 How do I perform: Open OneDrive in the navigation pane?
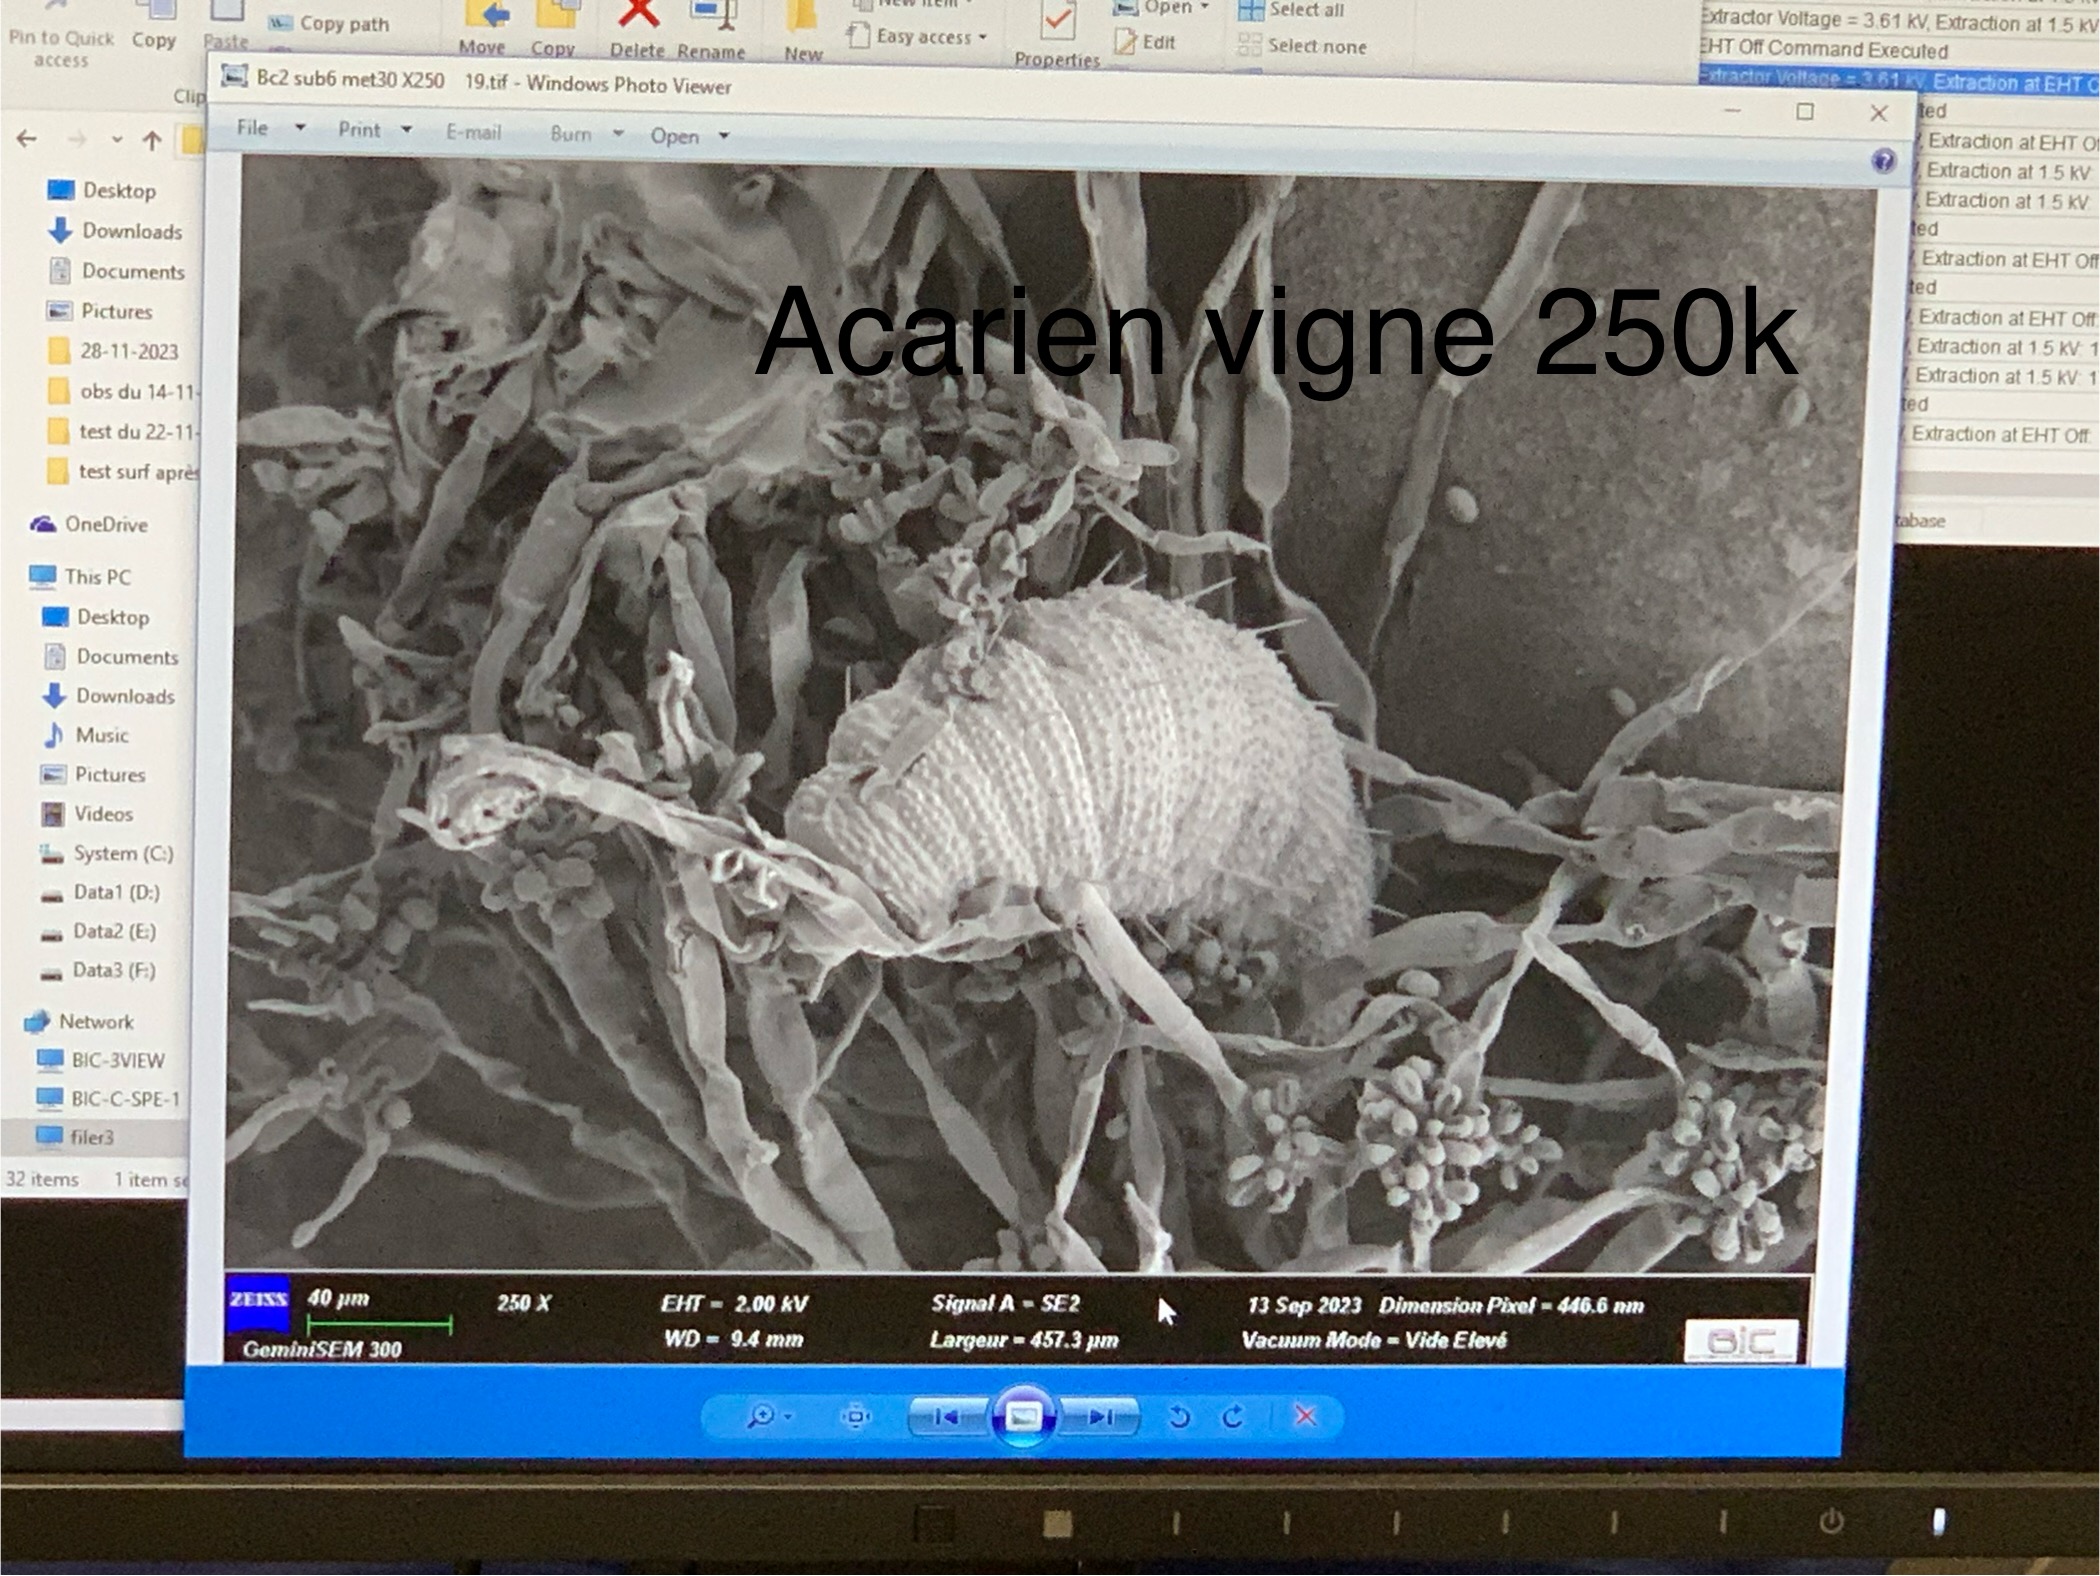[x=105, y=524]
